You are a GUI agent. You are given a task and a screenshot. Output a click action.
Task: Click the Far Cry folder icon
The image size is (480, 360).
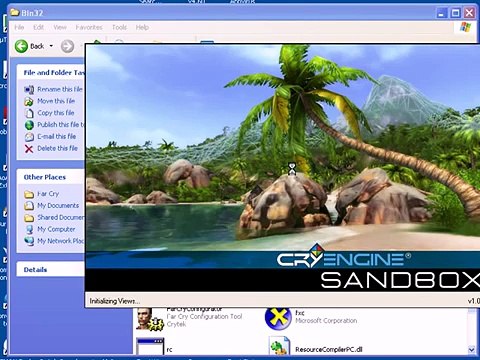tap(29, 194)
